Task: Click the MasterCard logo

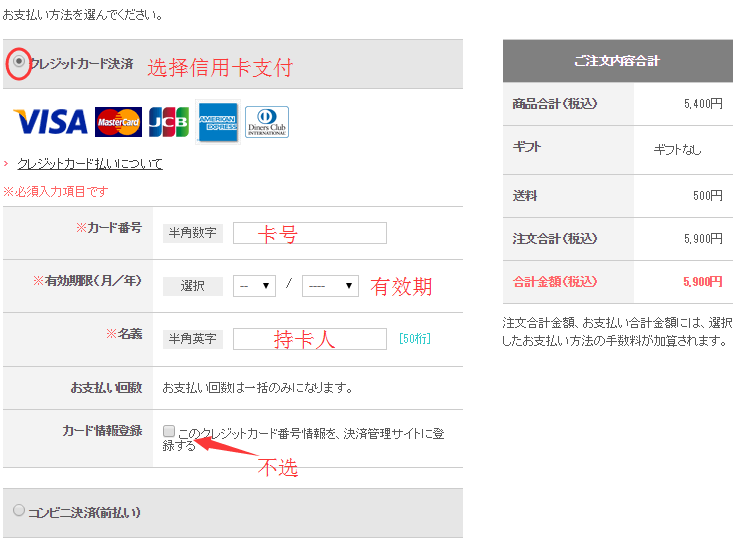Action: [118, 122]
